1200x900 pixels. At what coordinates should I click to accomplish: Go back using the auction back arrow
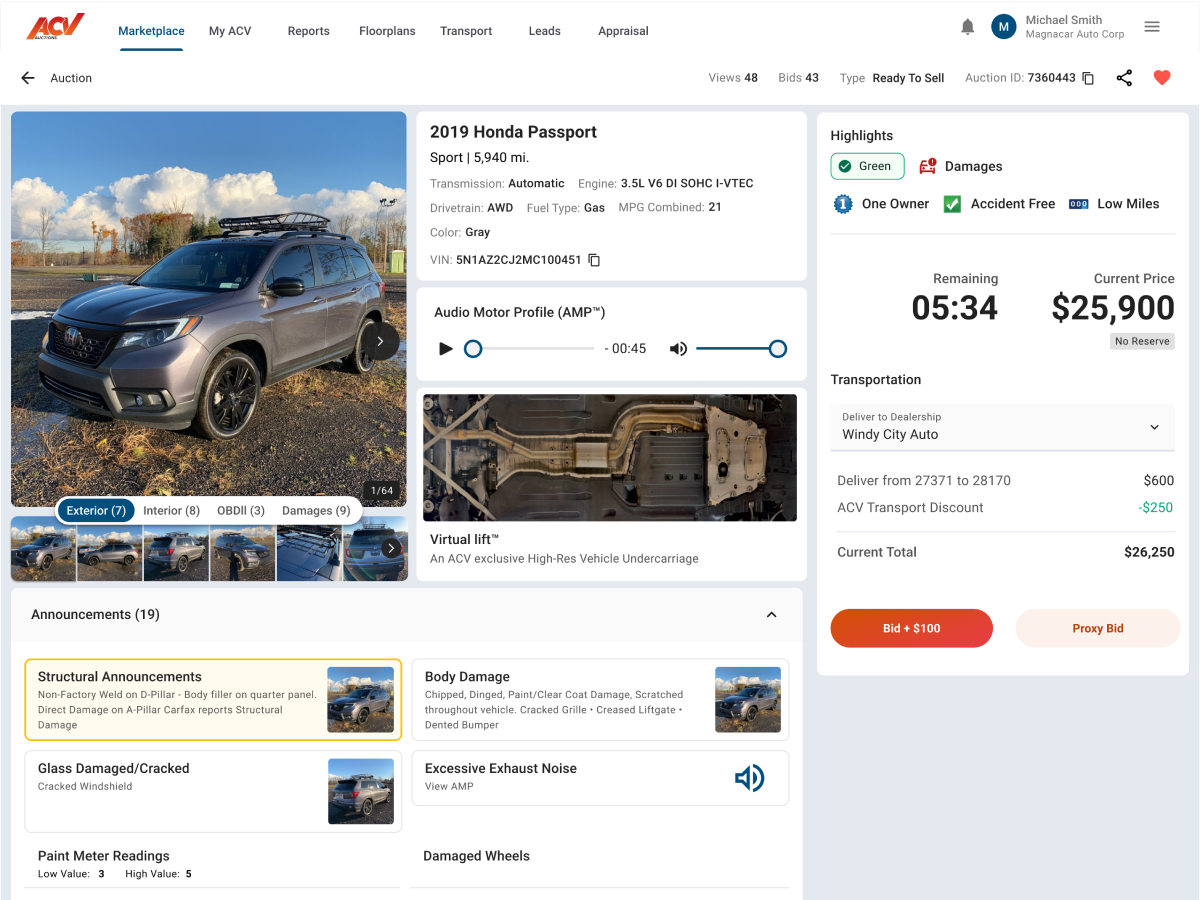point(27,77)
